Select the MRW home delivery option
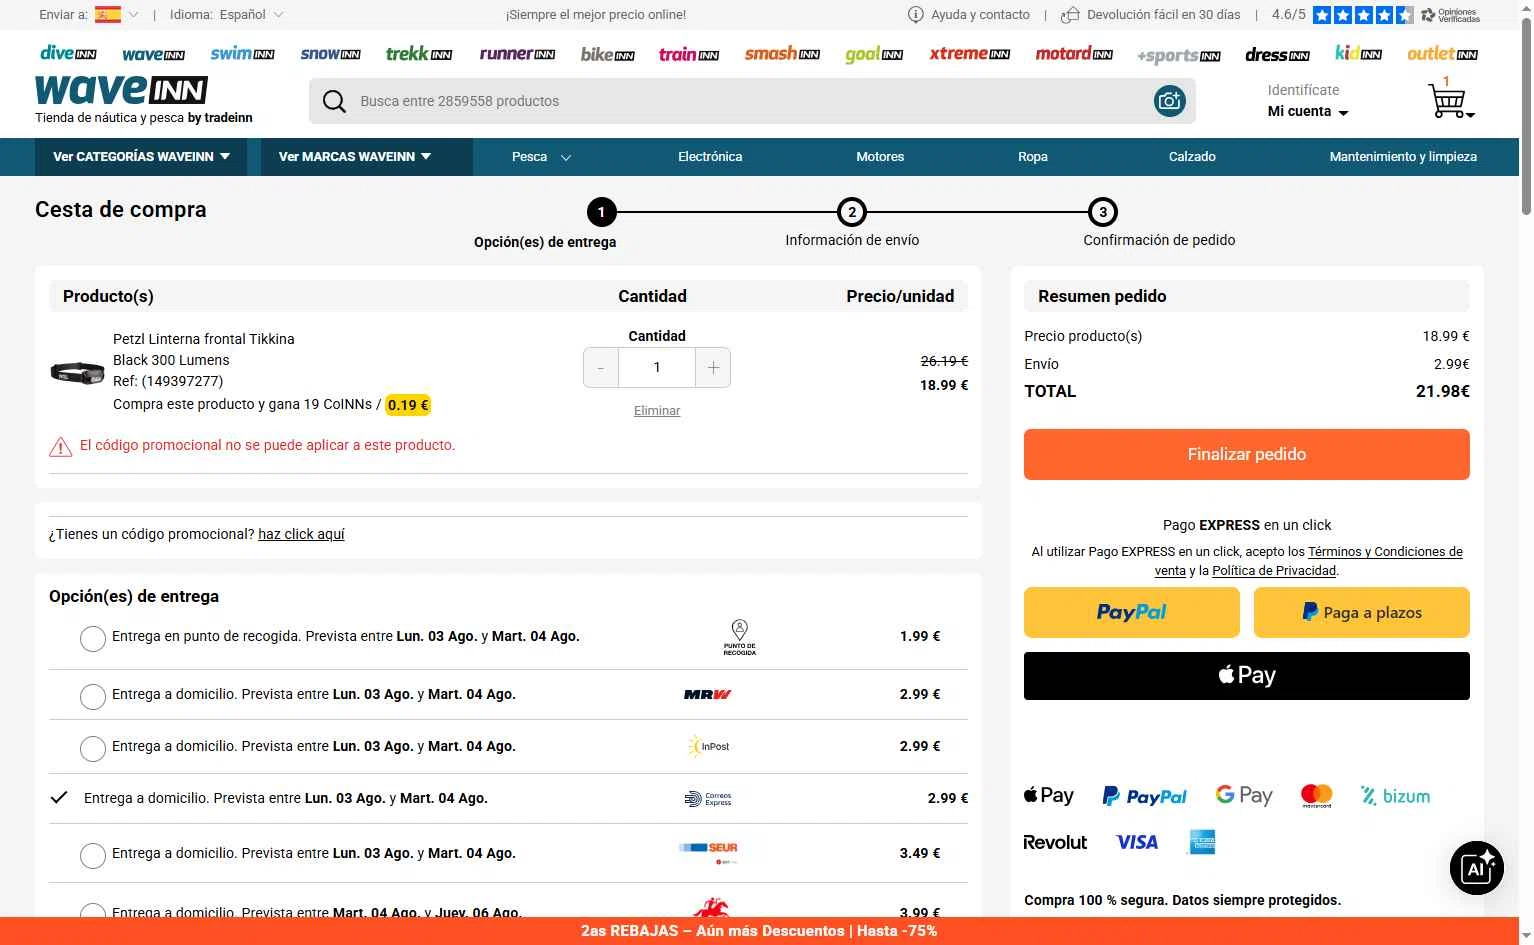Image resolution: width=1534 pixels, height=945 pixels. tap(93, 696)
